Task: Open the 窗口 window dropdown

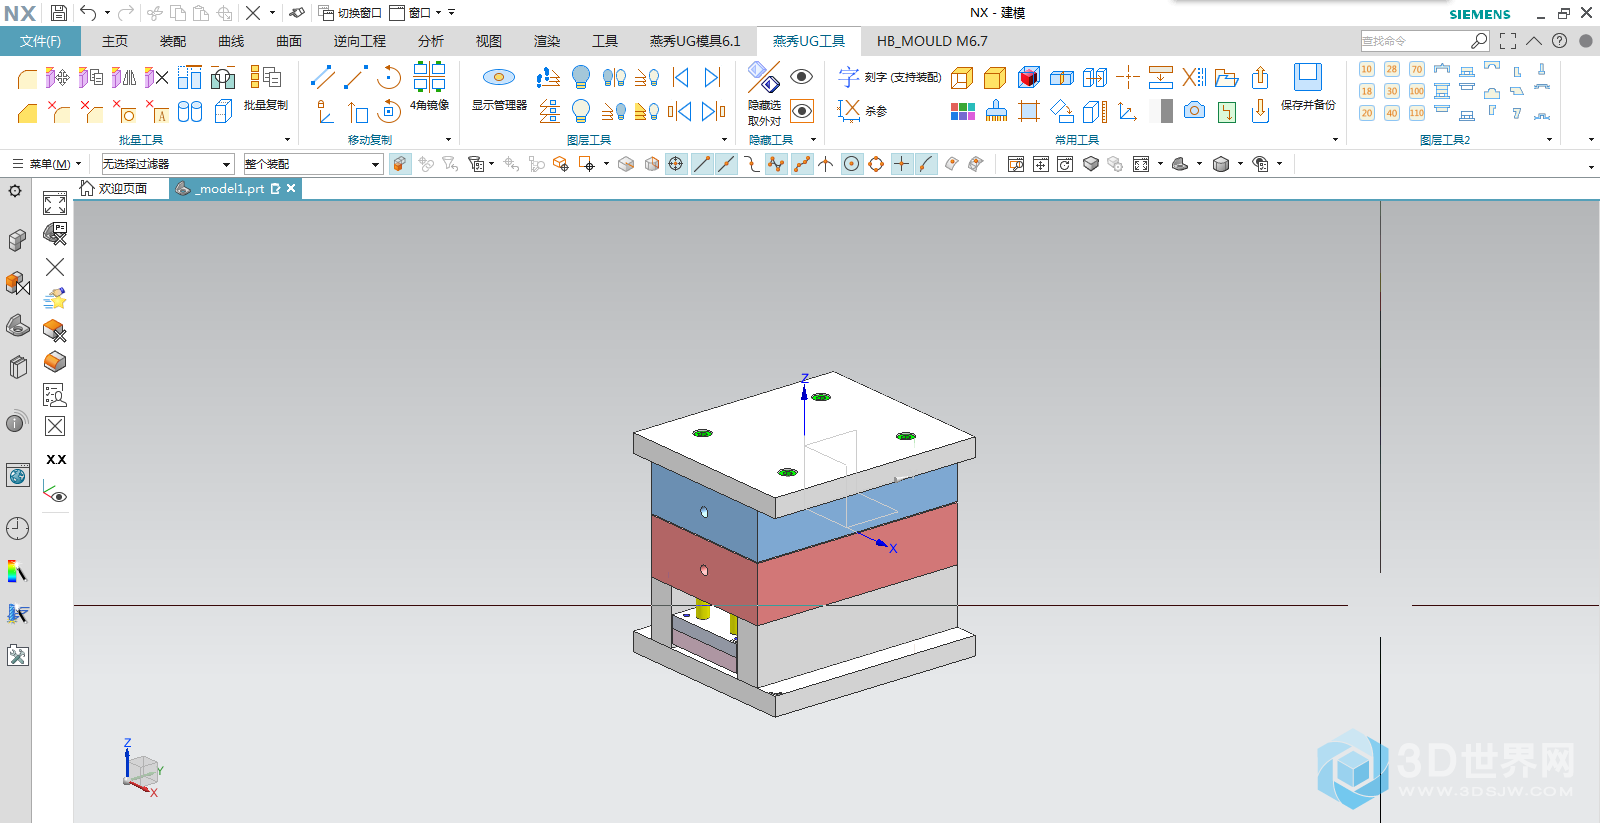Action: [414, 13]
